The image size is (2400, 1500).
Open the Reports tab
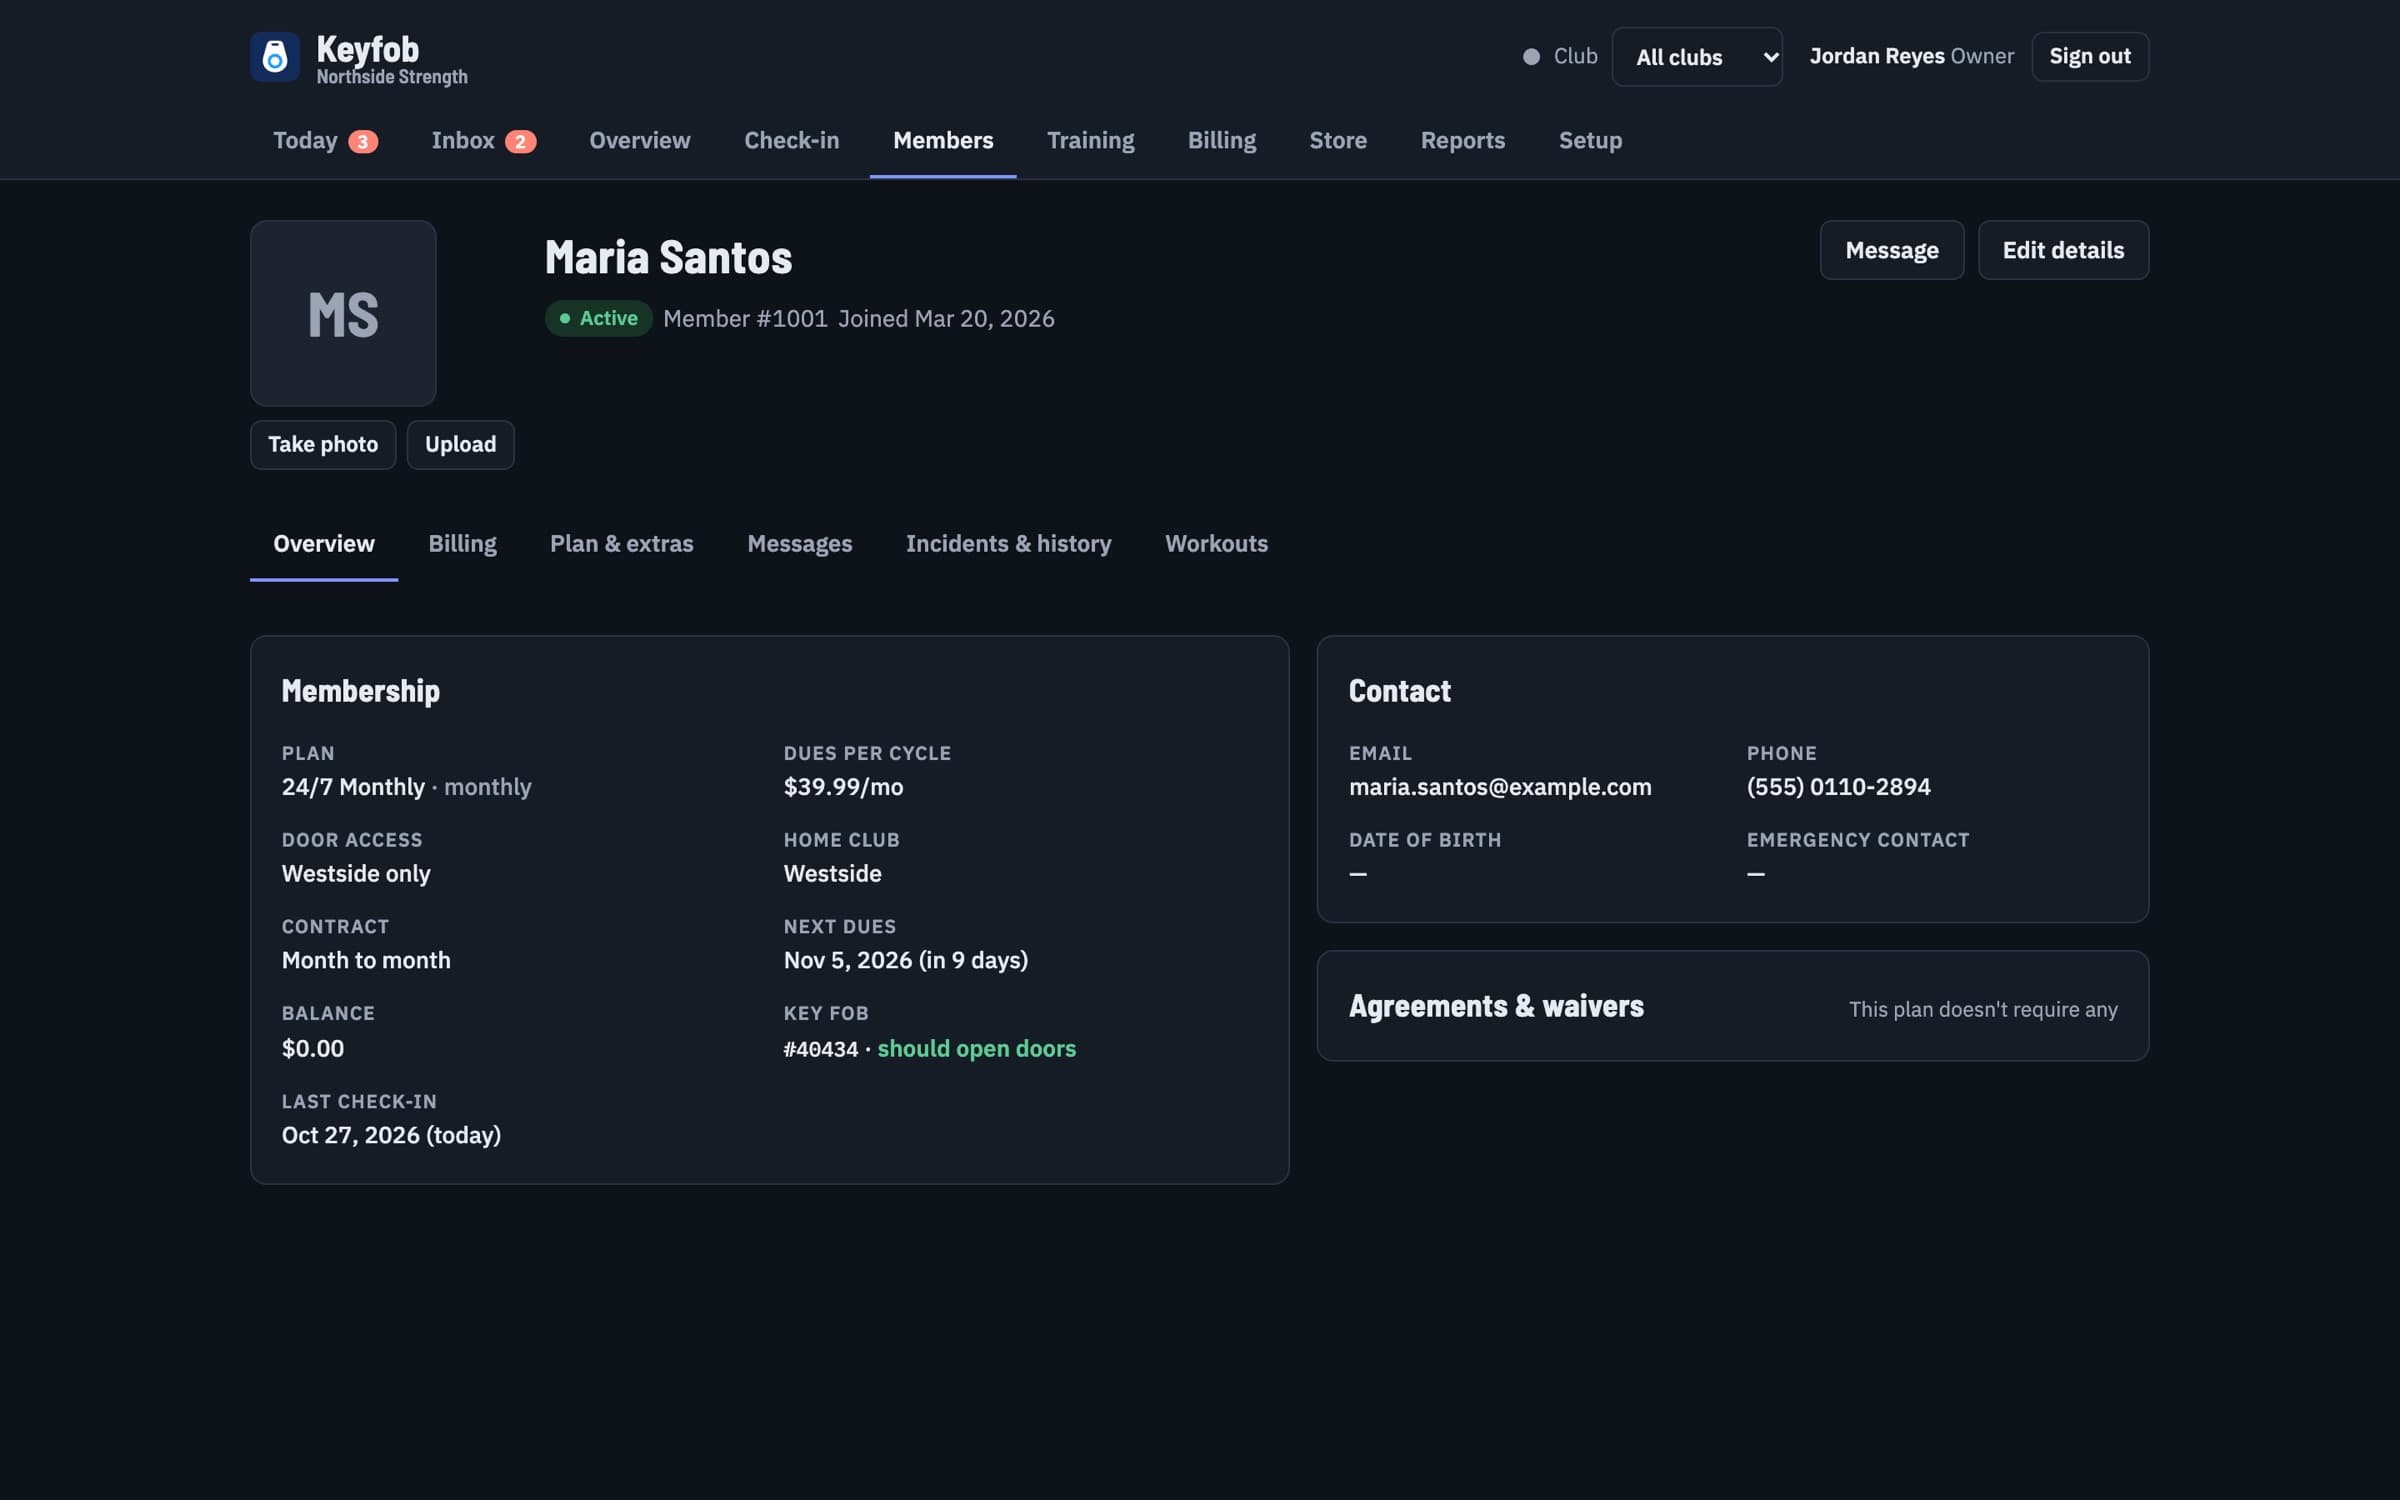[x=1462, y=140]
